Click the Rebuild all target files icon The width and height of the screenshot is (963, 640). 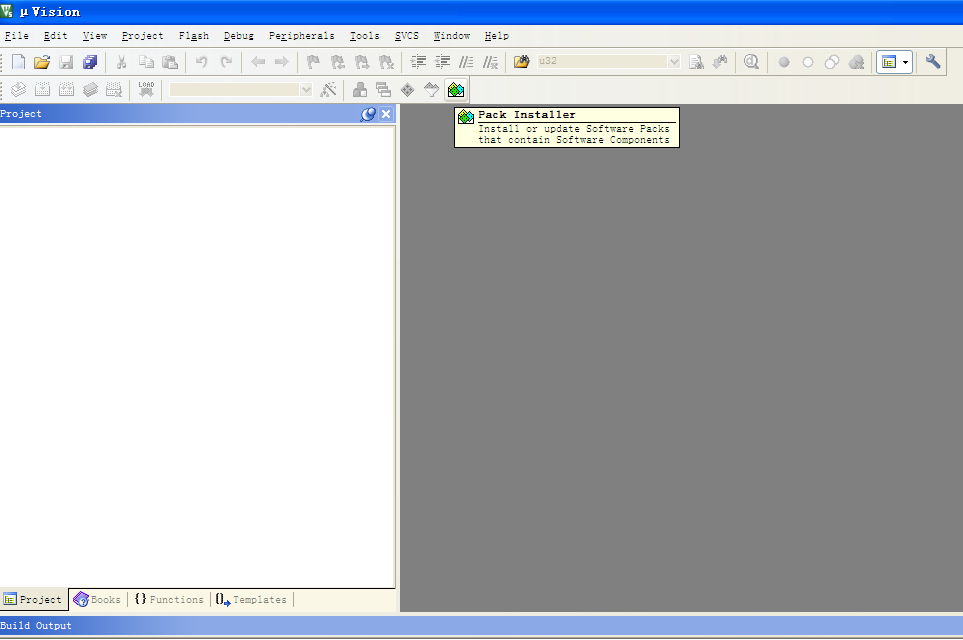pyautogui.click(x=66, y=90)
